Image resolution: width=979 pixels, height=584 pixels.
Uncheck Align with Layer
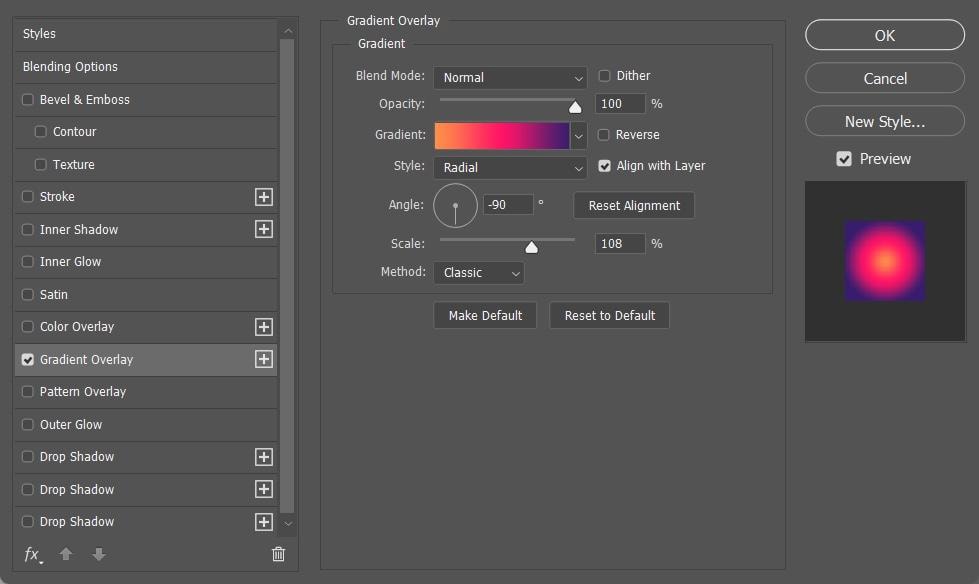(604, 166)
